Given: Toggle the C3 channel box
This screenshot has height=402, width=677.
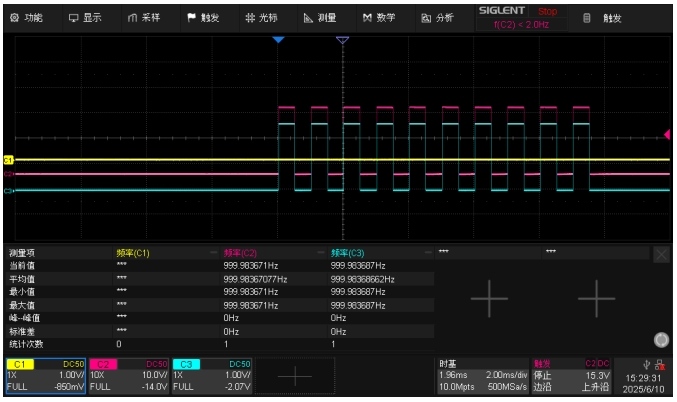Looking at the screenshot, I should [x=211, y=375].
